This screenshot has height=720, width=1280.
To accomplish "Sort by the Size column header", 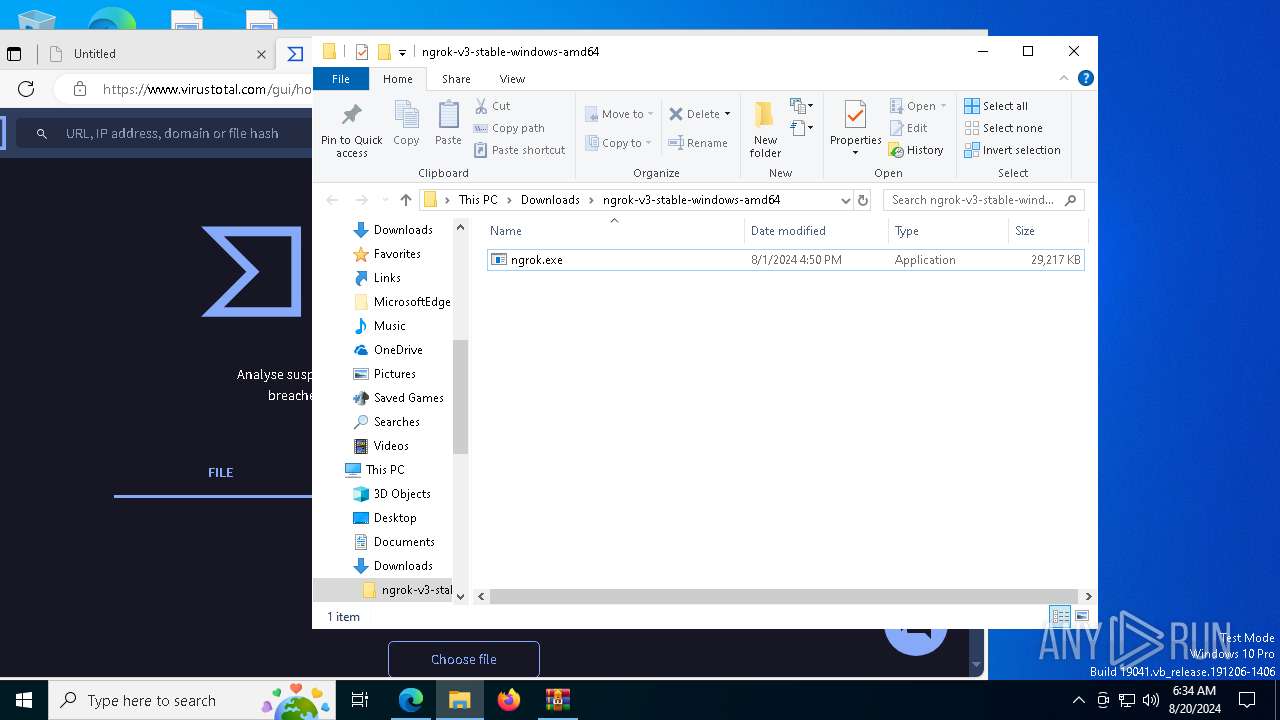I will click(1047, 231).
